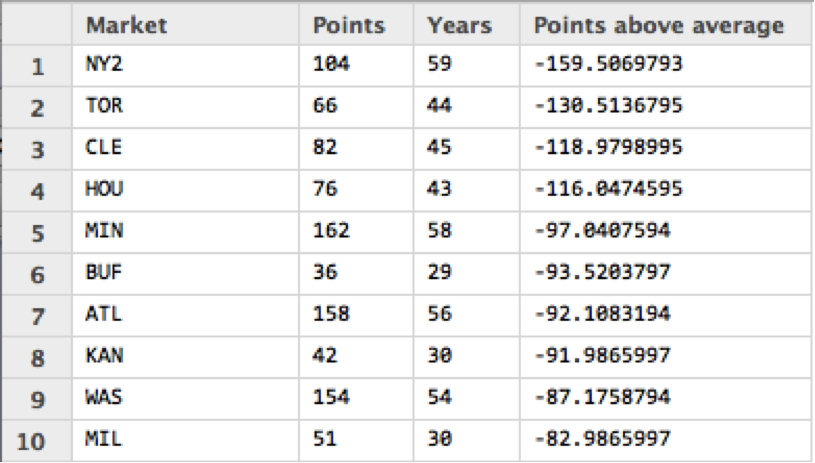Select row number 5
The height and width of the screenshot is (463, 815).
(x=38, y=232)
